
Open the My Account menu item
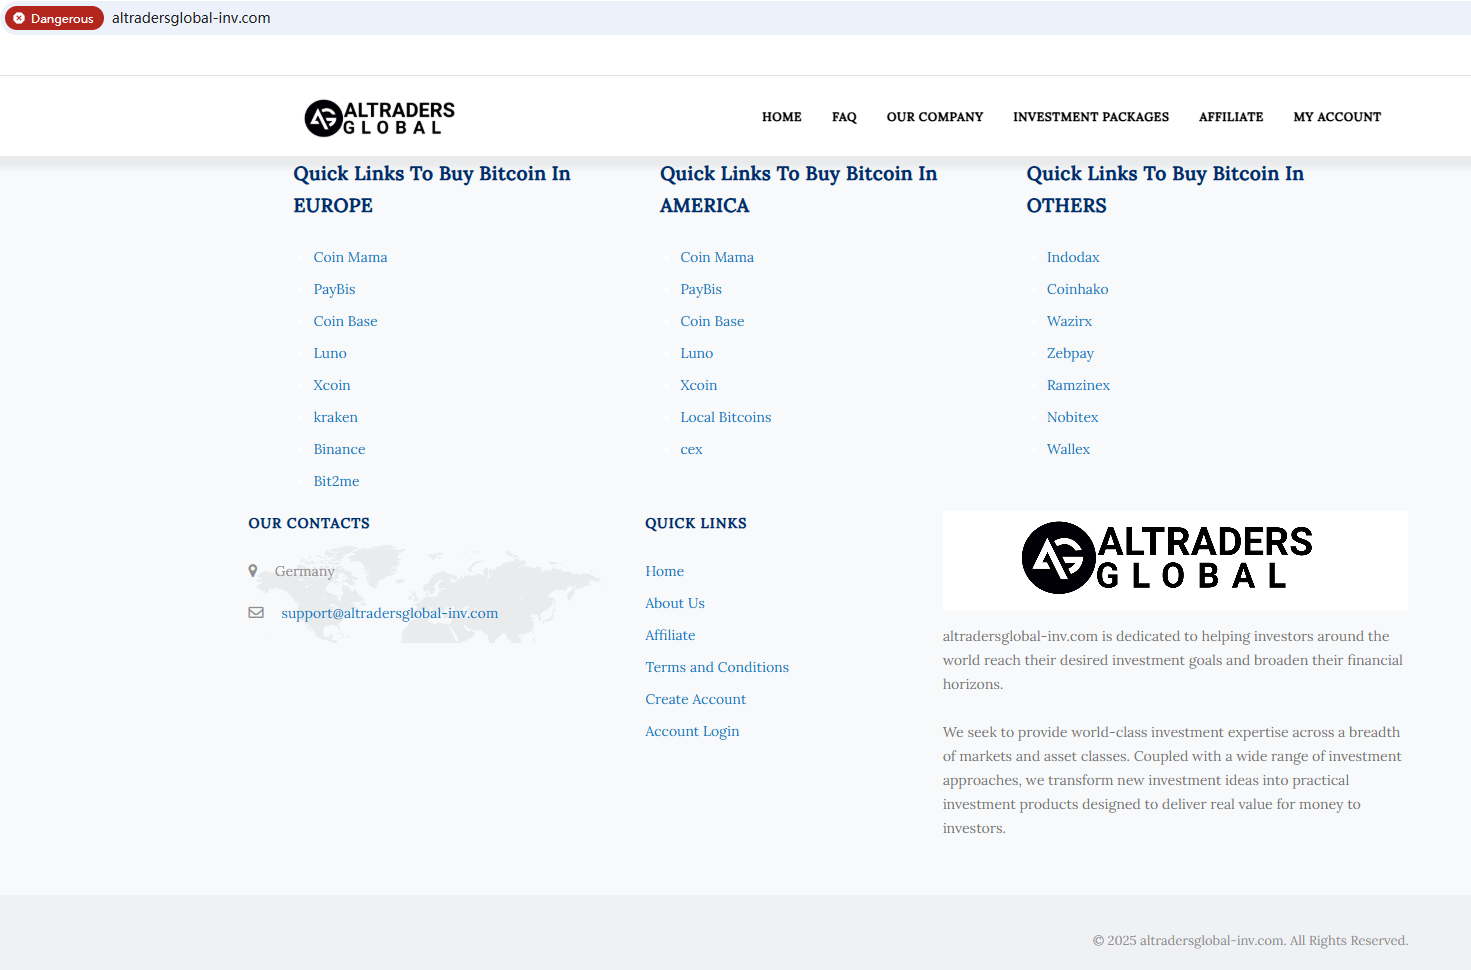pyautogui.click(x=1337, y=117)
